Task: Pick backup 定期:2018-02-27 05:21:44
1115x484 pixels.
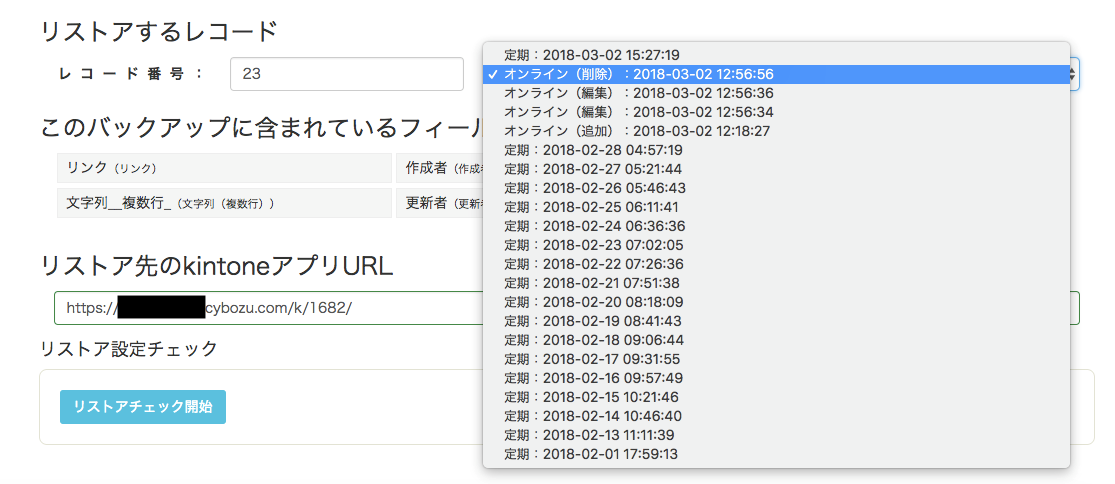Action: pos(776,169)
